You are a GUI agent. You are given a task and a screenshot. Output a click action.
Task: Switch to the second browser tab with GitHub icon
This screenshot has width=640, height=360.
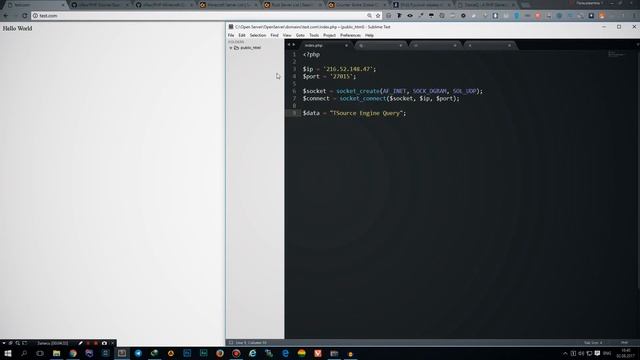(100, 5)
